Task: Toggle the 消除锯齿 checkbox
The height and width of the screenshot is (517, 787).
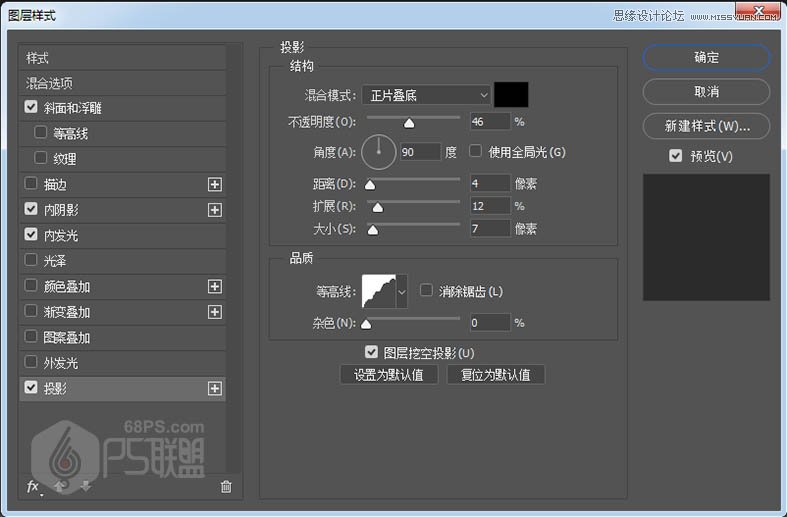Action: tap(427, 291)
